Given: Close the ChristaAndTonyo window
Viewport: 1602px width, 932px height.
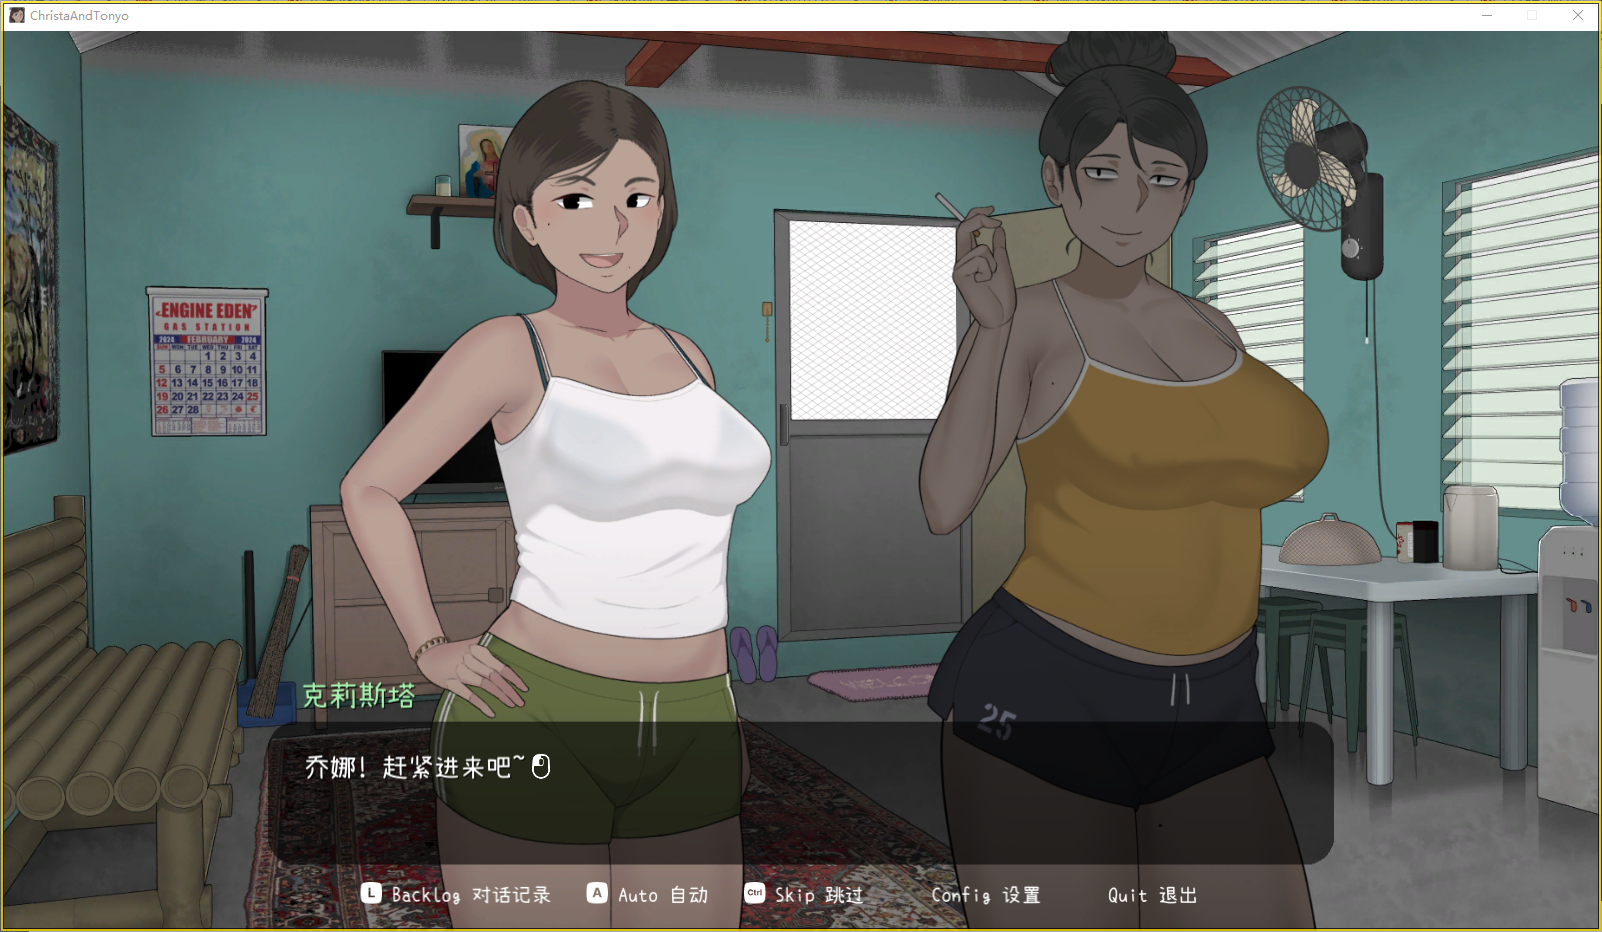Looking at the screenshot, I should point(1578,16).
